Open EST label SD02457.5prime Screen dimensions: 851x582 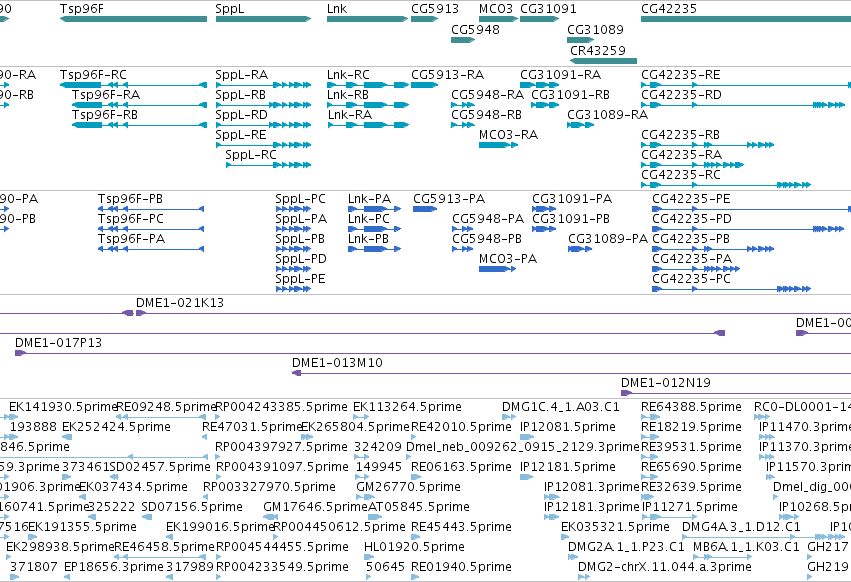pos(160,467)
